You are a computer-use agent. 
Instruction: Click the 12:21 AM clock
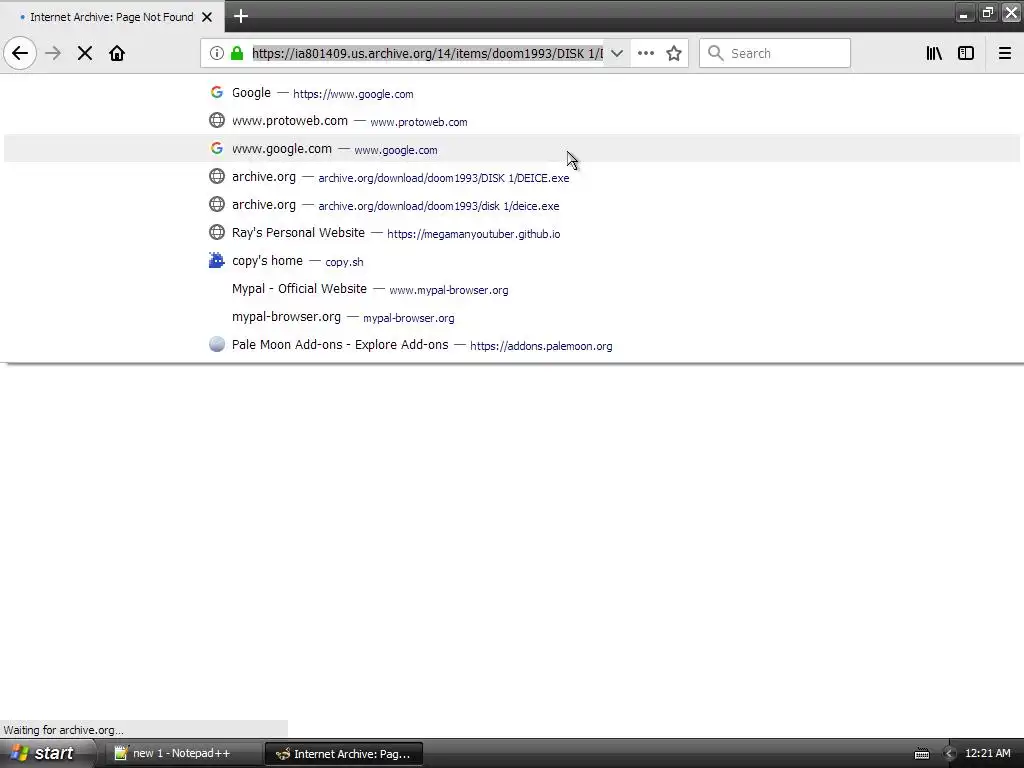click(x=987, y=754)
